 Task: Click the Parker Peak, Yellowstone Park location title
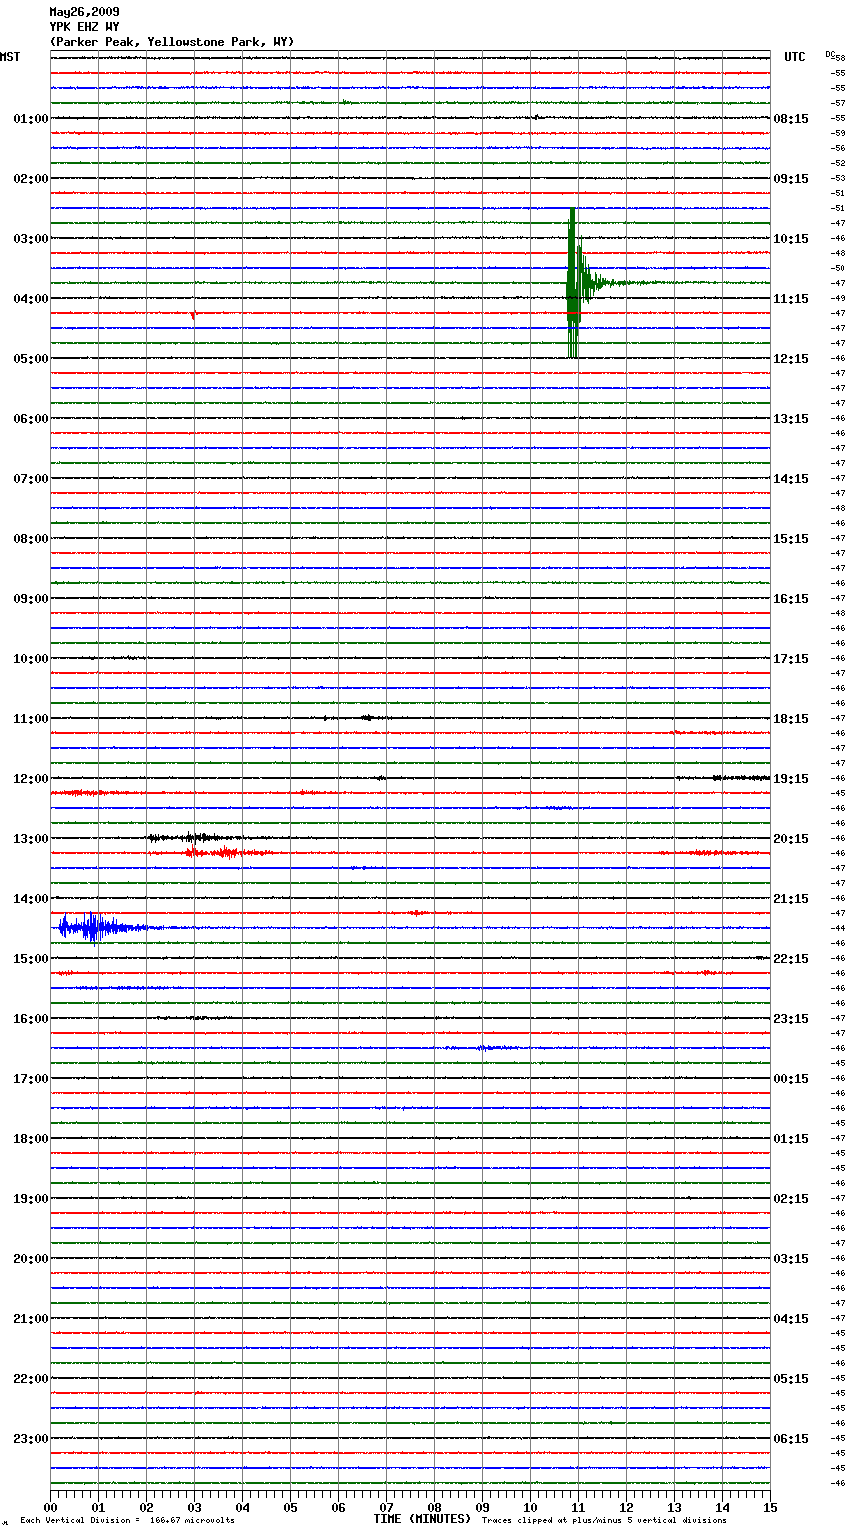172,42
